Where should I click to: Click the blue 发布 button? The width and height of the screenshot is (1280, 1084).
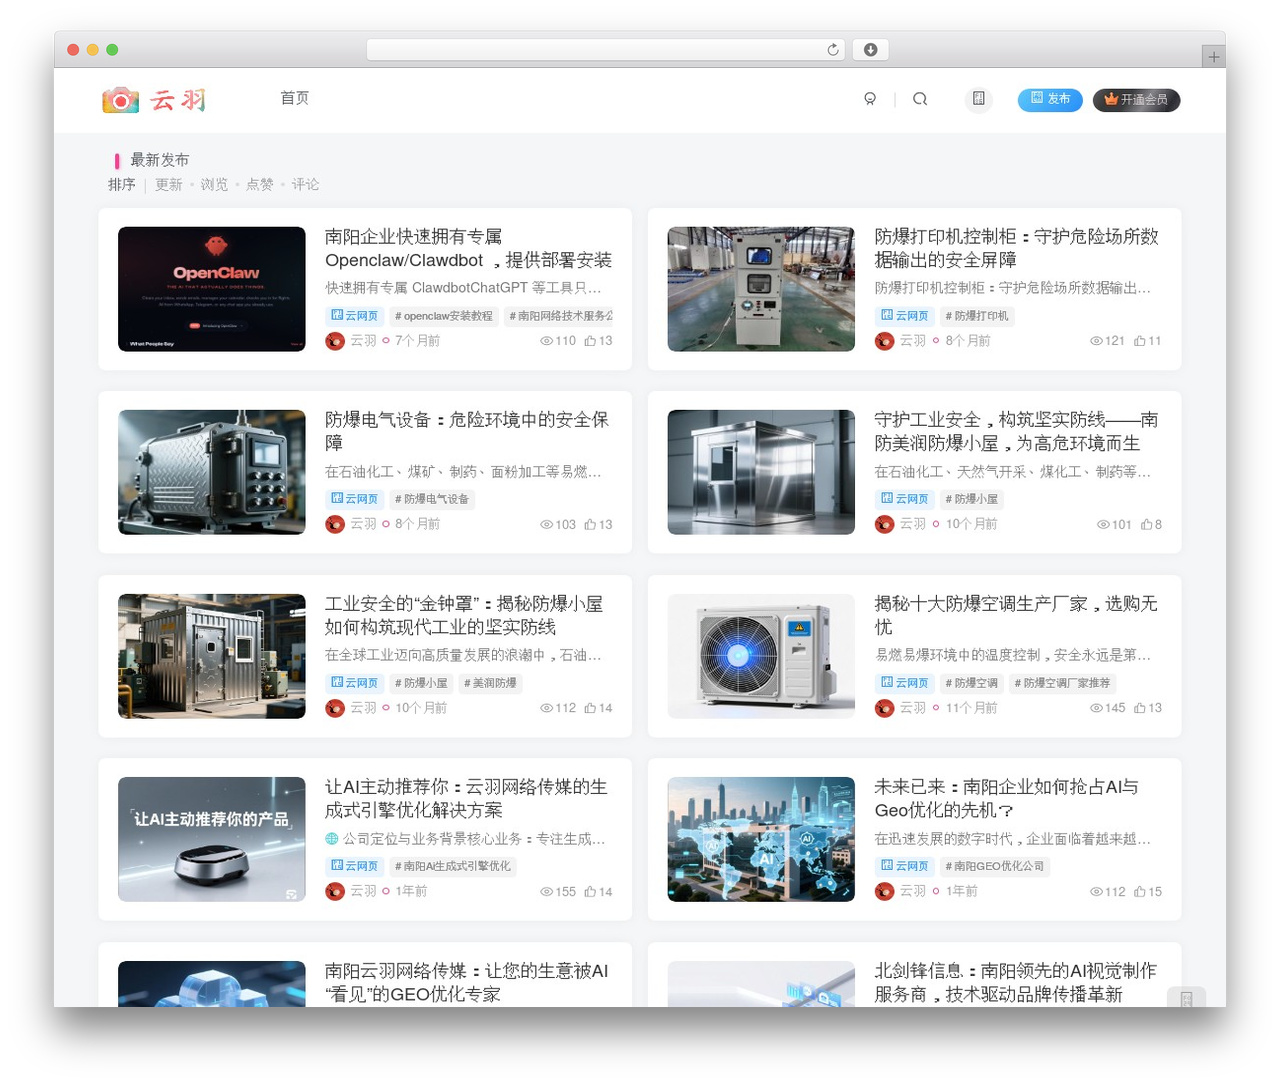pyautogui.click(x=1050, y=99)
